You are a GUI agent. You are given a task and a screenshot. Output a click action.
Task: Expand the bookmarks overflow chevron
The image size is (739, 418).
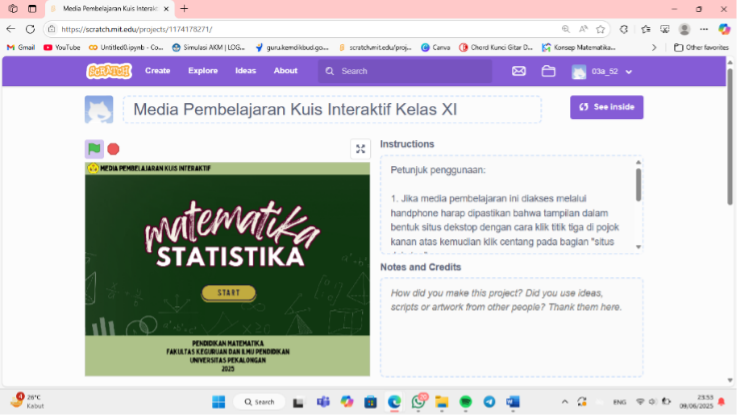pos(654,47)
